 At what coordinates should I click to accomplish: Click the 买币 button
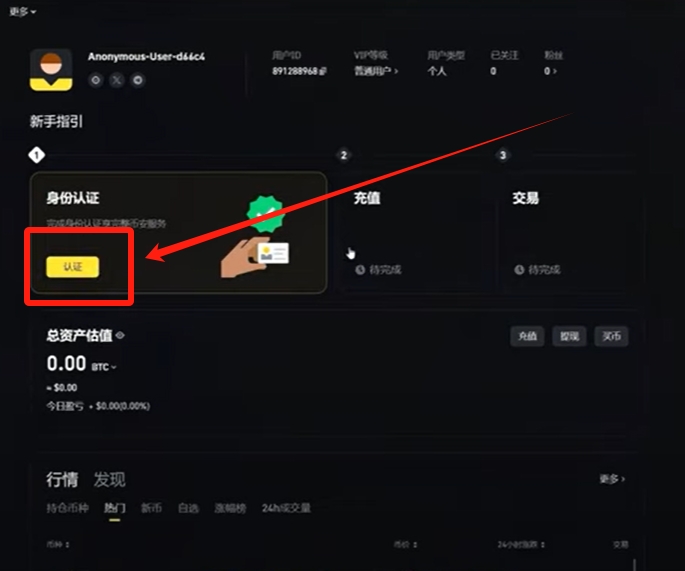(611, 336)
